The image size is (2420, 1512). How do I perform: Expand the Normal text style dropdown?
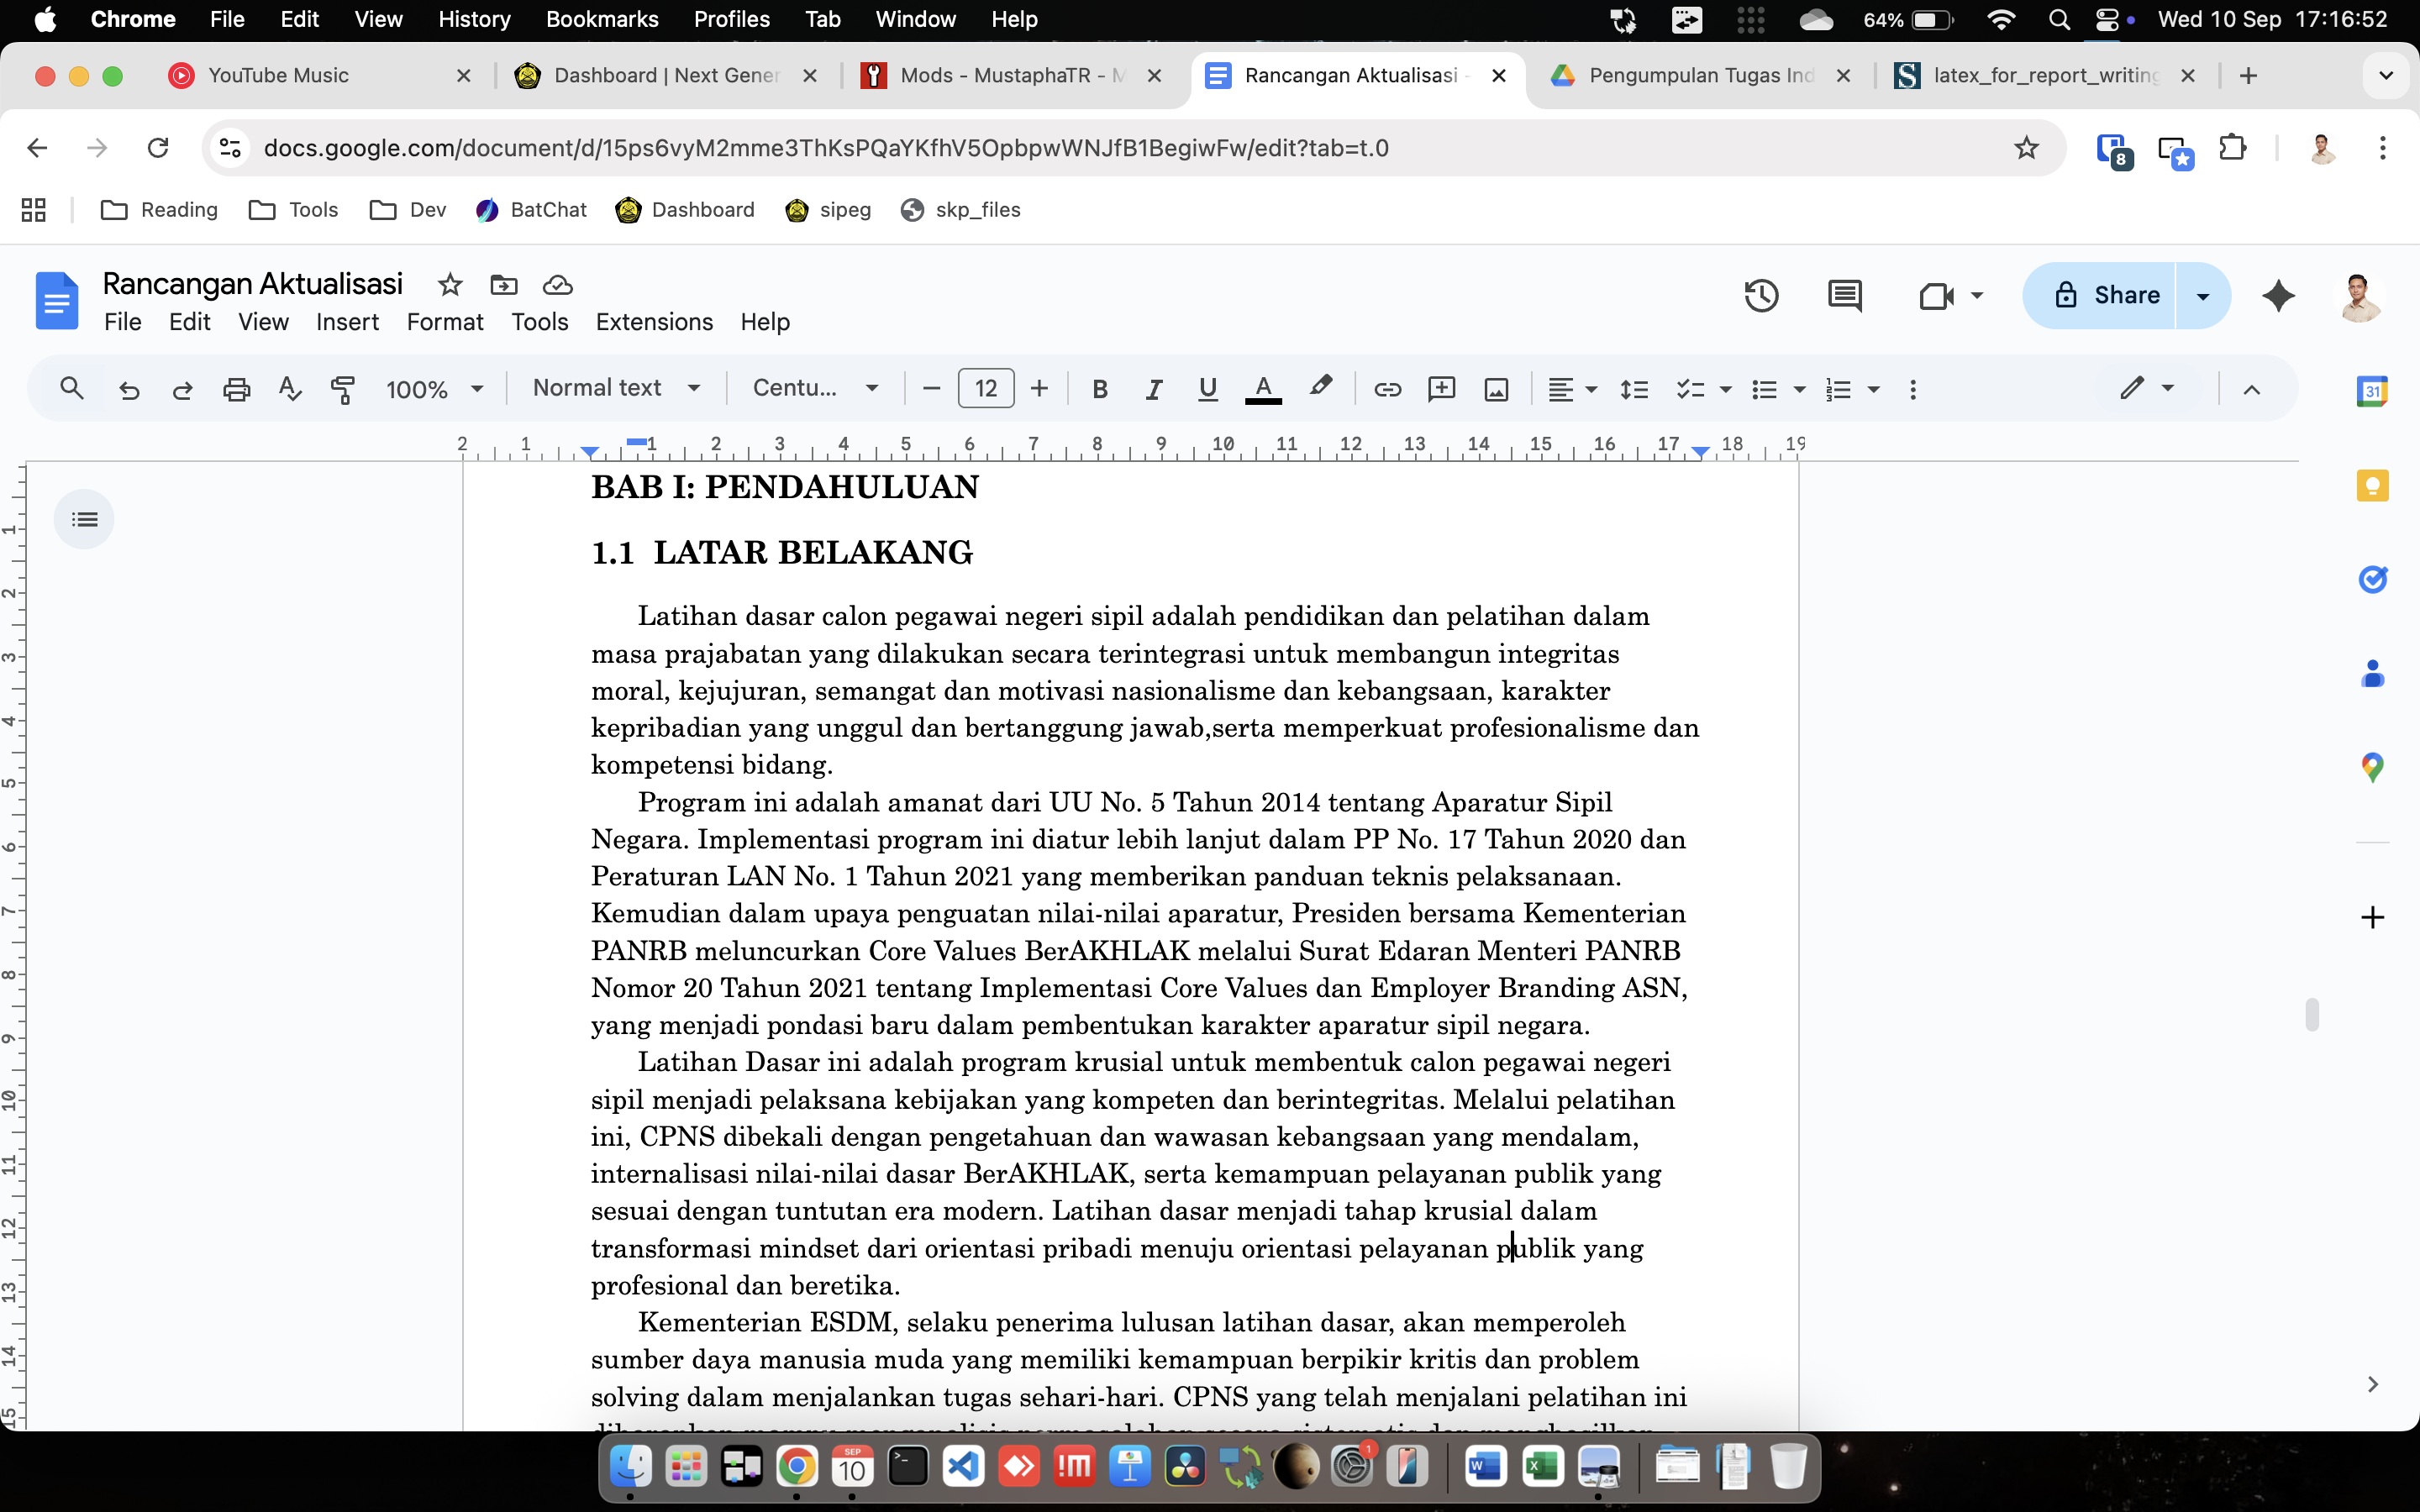(615, 388)
